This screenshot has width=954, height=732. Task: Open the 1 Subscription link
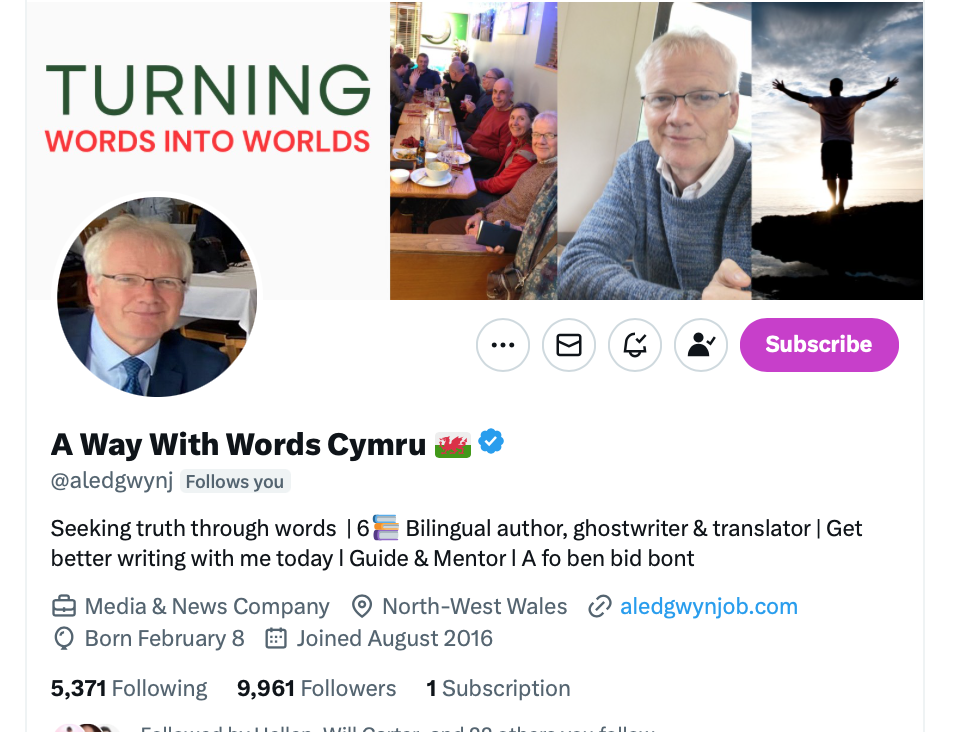(498, 688)
